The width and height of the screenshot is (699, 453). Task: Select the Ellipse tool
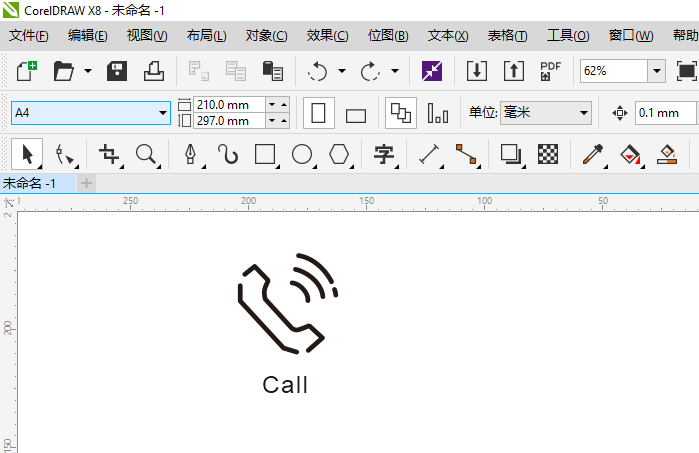tap(303, 155)
